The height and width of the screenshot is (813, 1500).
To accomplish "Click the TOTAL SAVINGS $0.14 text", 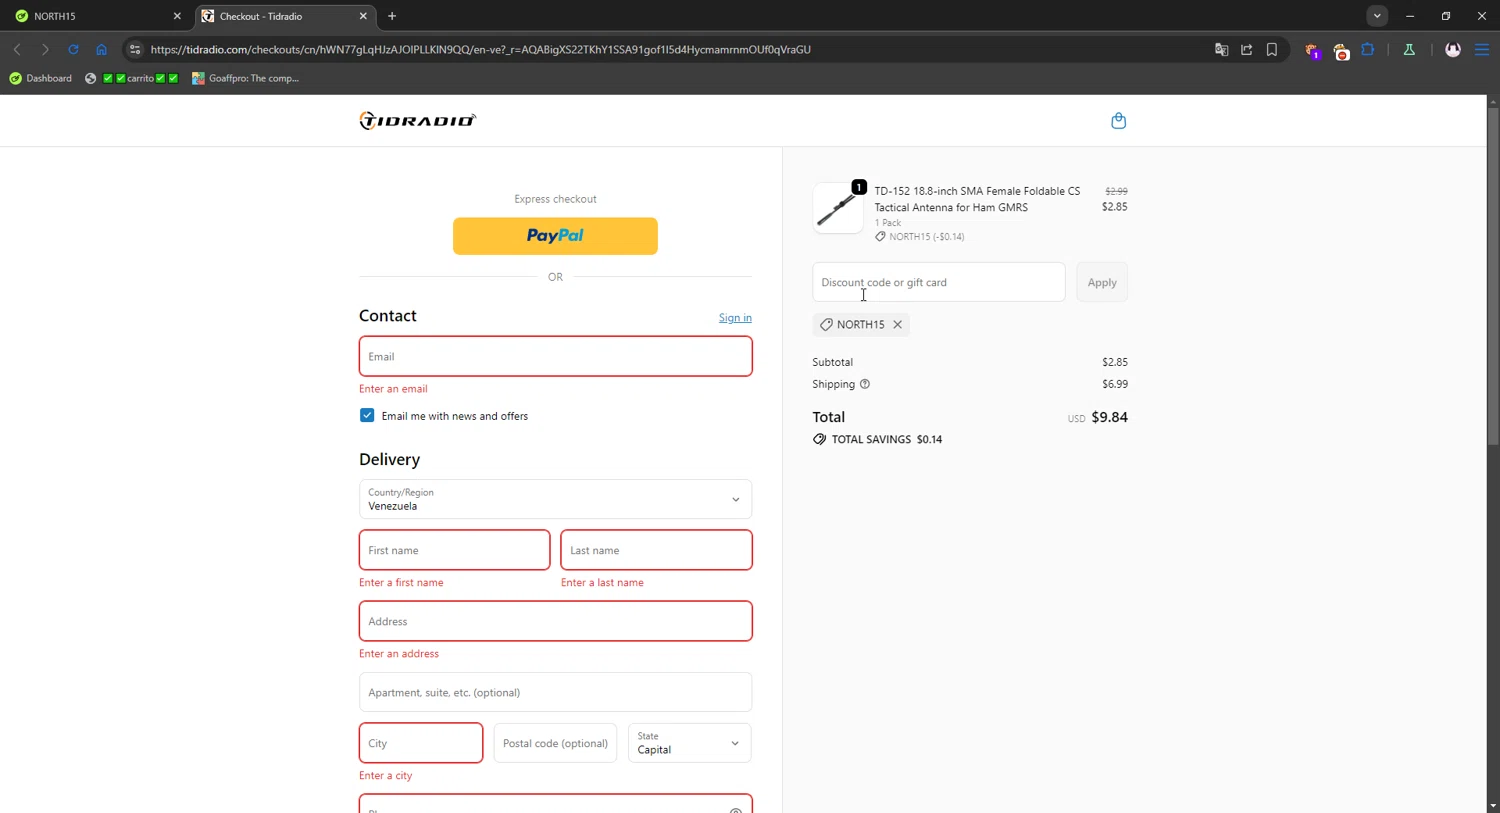I will (887, 439).
